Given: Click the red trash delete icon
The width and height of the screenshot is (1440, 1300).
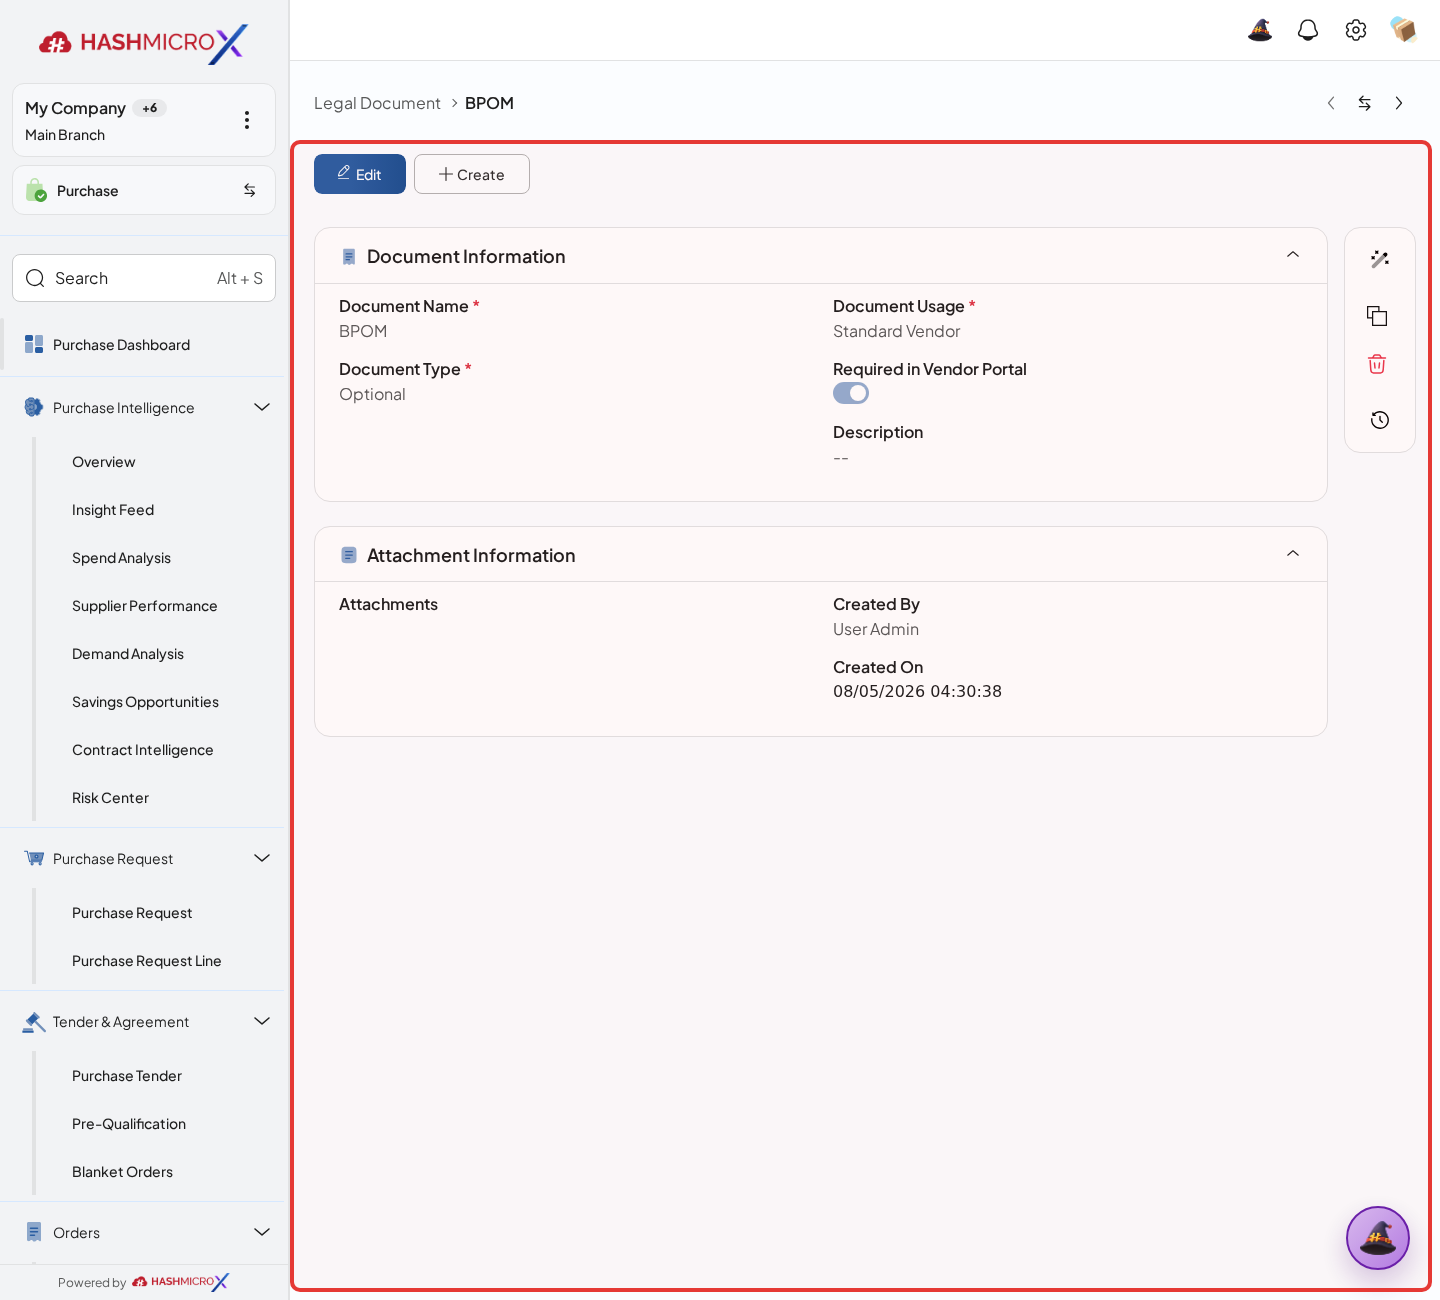Looking at the screenshot, I should coord(1377,364).
